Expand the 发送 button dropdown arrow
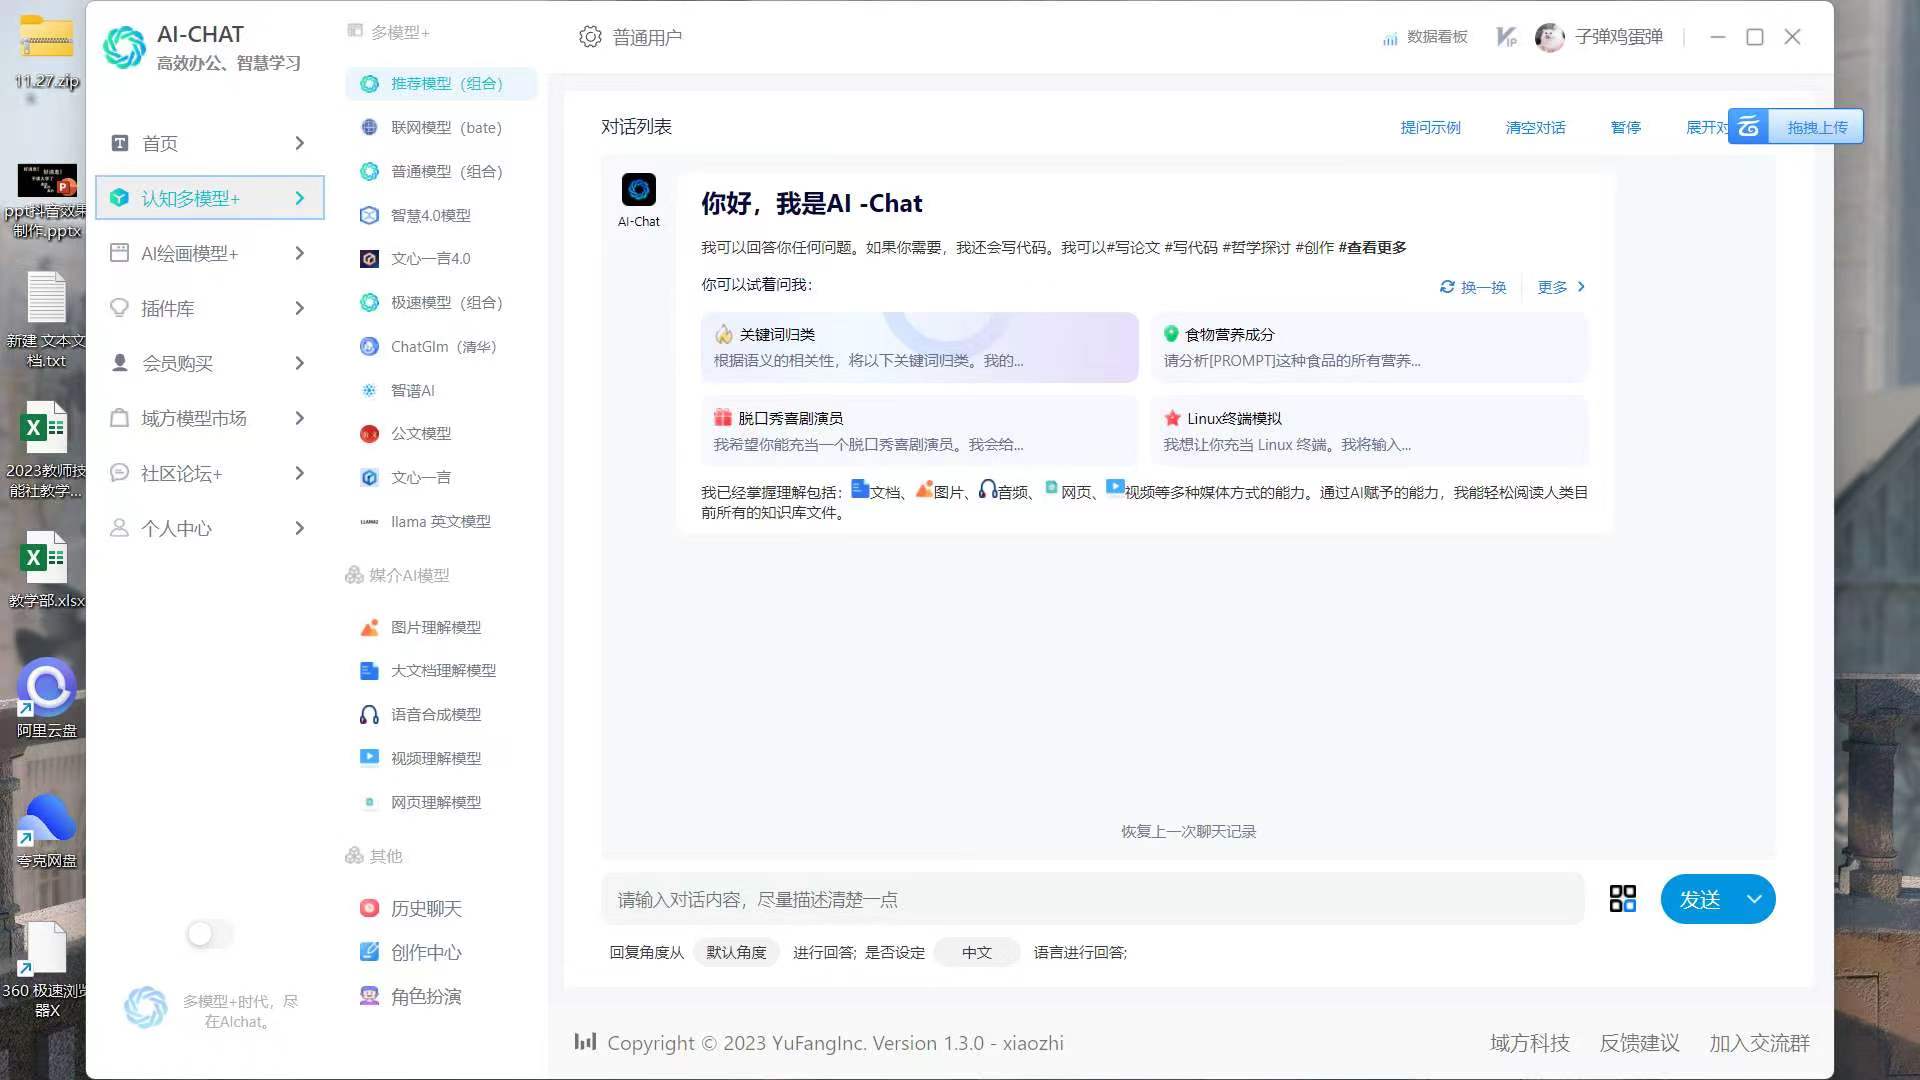 [1754, 899]
